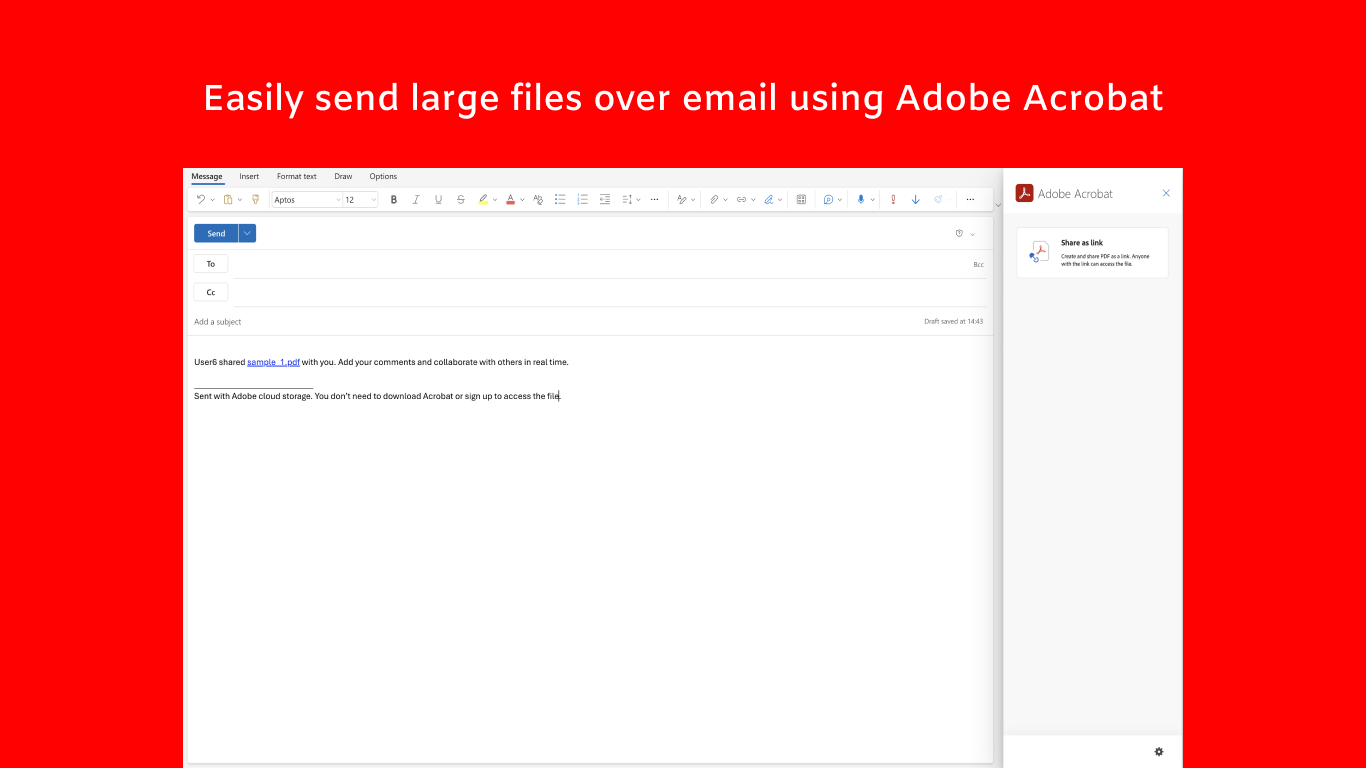Screen dimensions: 1366x768
Task: Click the 'Sent with Adobe cloud storage' line
Action: [377, 396]
